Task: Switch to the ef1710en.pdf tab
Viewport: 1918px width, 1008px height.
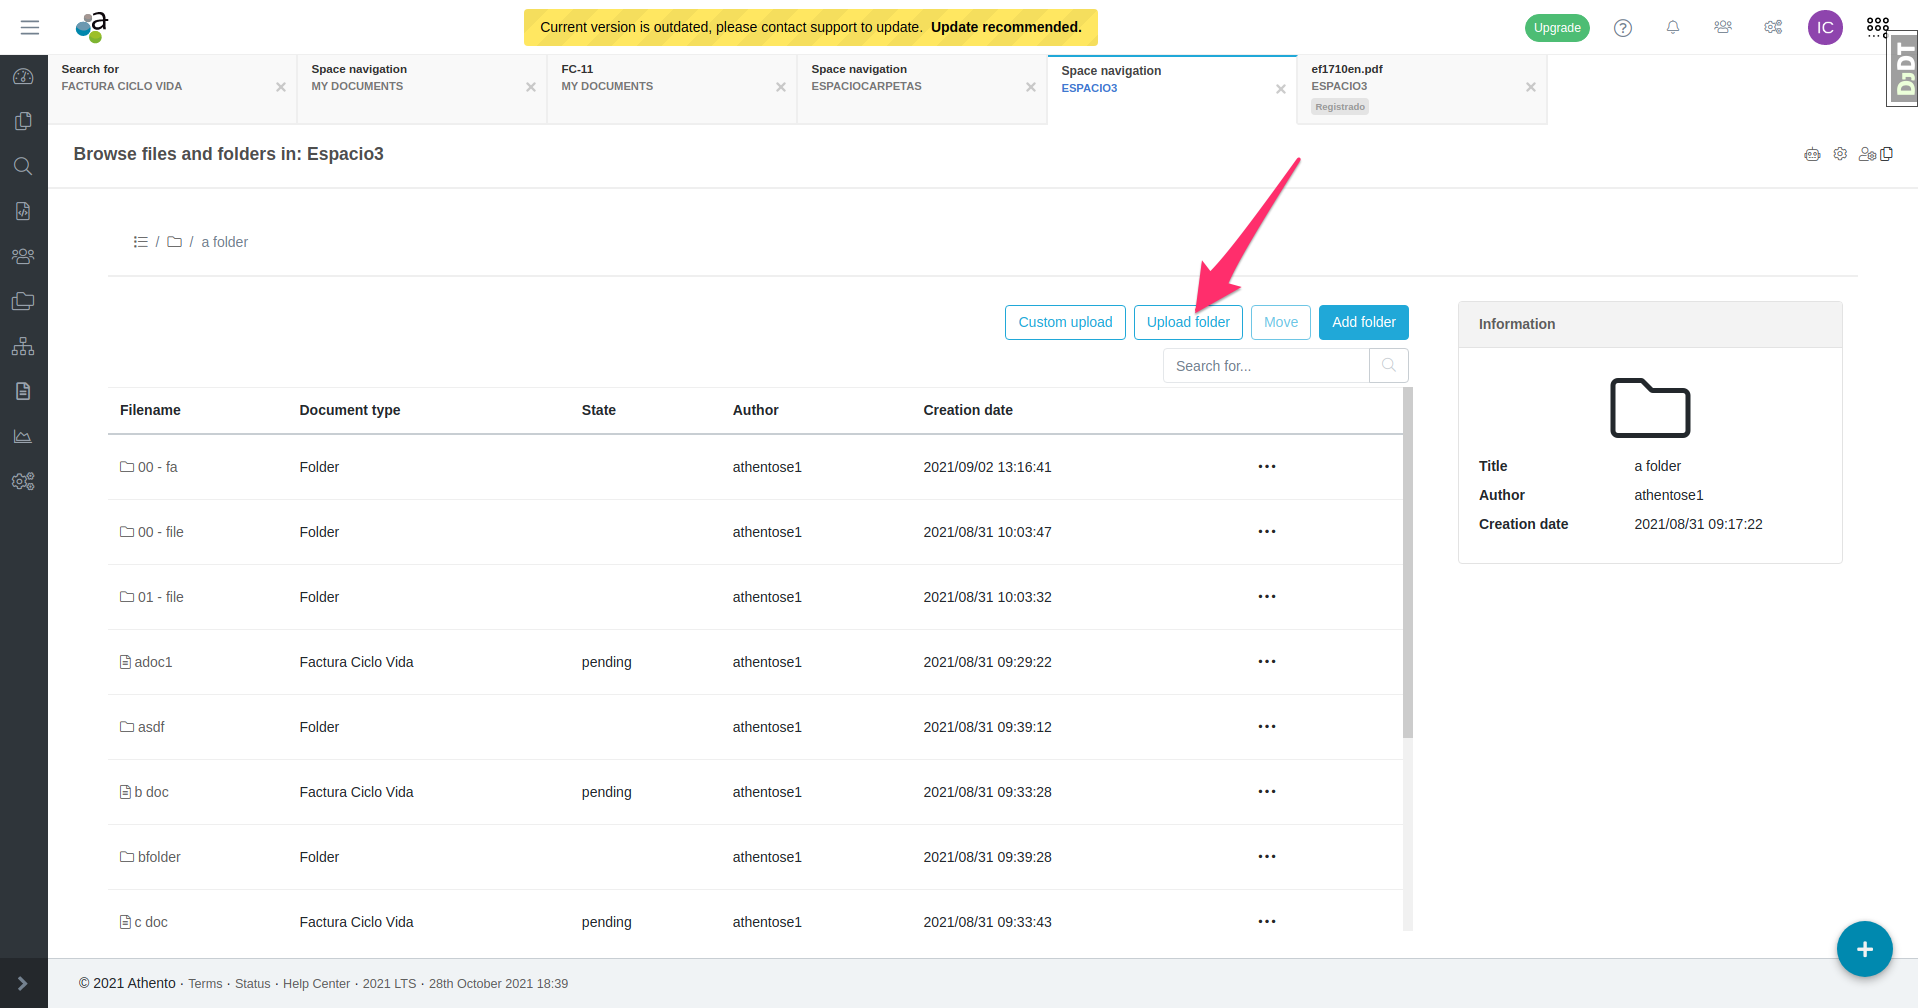Action: [1410, 78]
